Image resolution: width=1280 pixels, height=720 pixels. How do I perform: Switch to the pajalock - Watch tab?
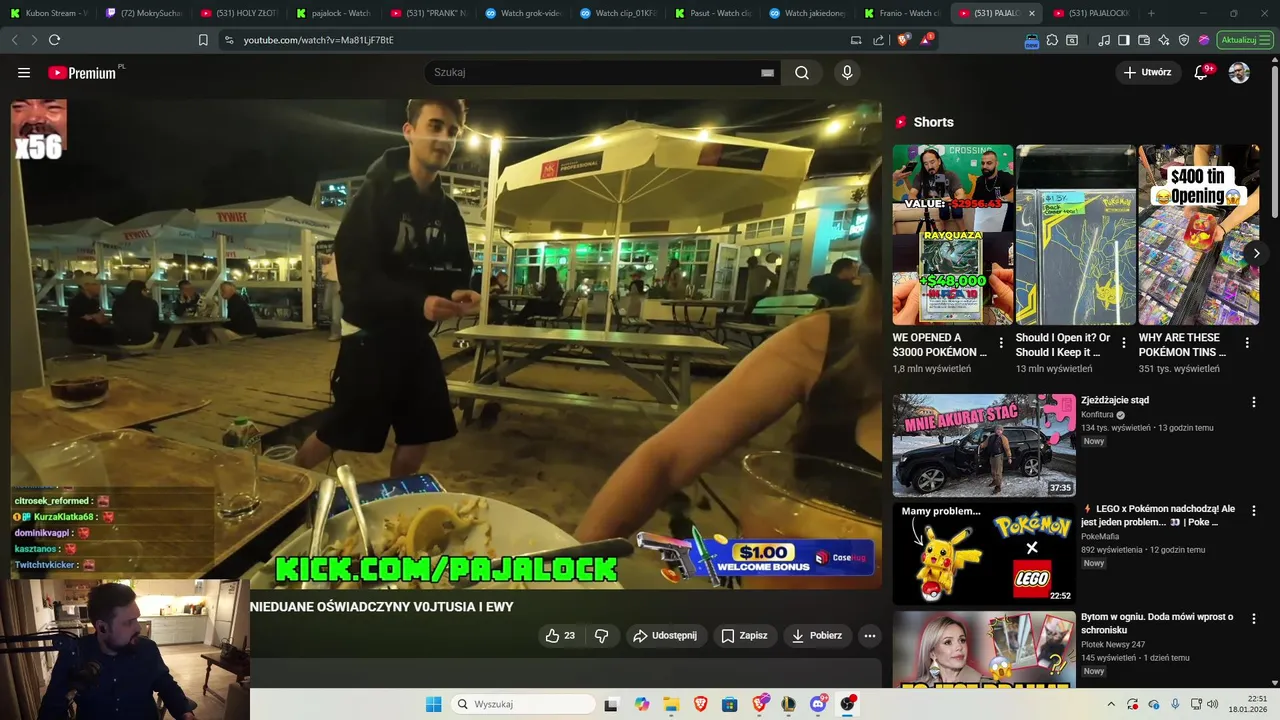point(334,13)
